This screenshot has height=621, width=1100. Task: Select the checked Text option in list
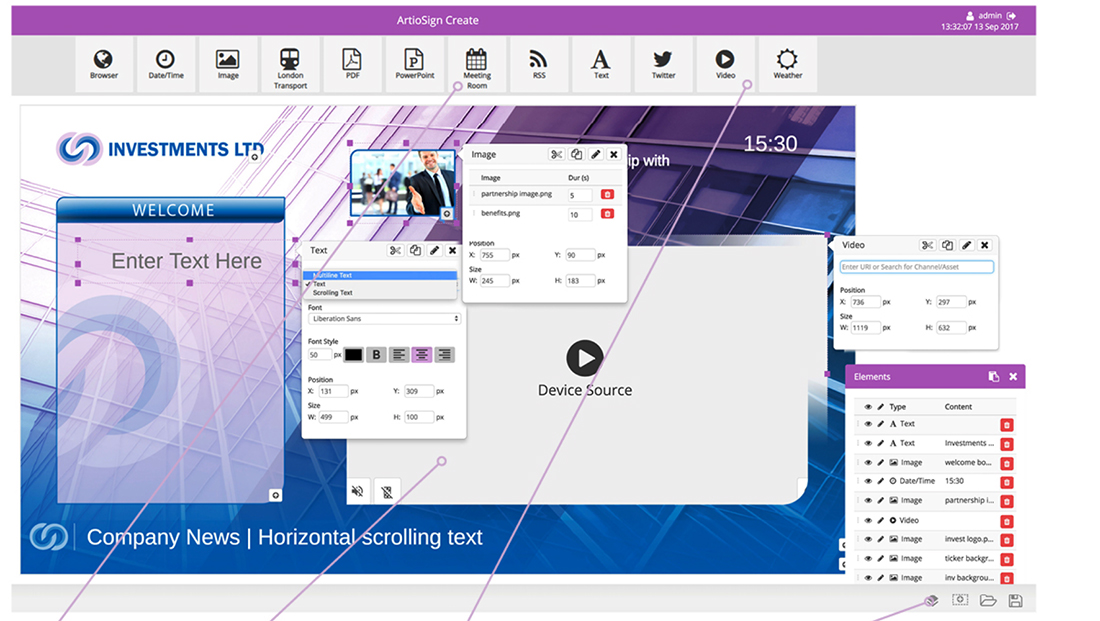coord(380,284)
